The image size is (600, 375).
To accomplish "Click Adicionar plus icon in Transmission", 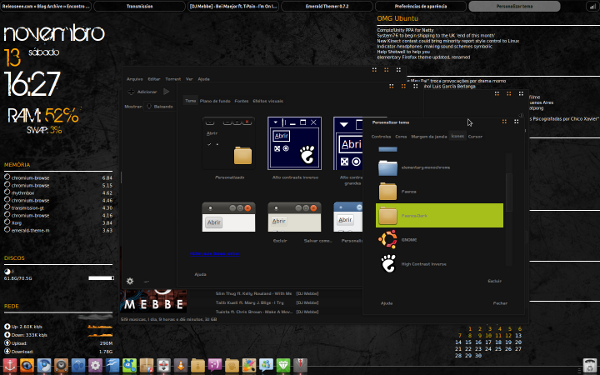I will click(x=131, y=92).
